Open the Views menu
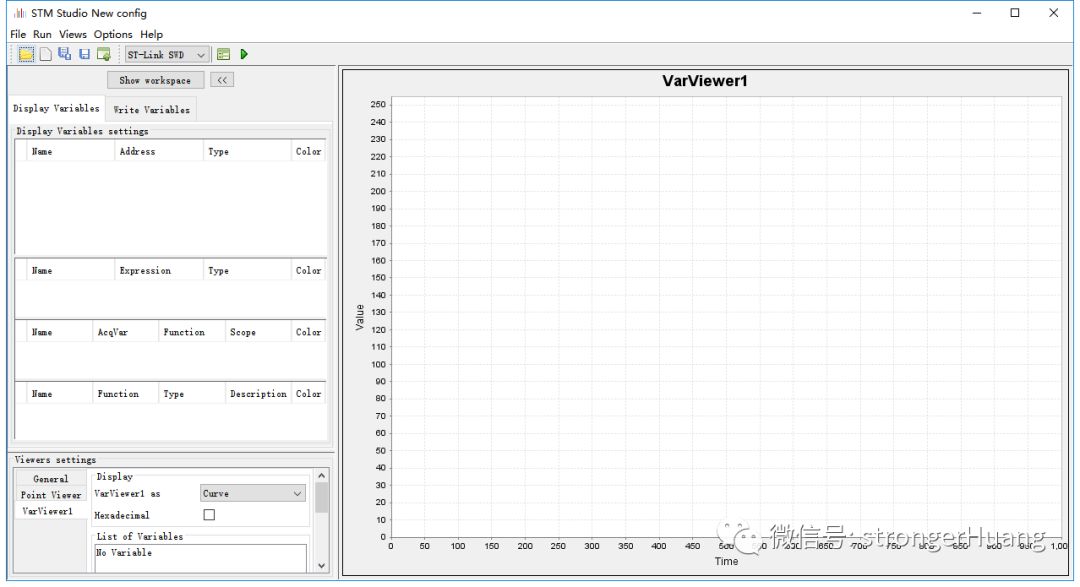Image resolution: width=1080 pixels, height=587 pixels. point(72,34)
